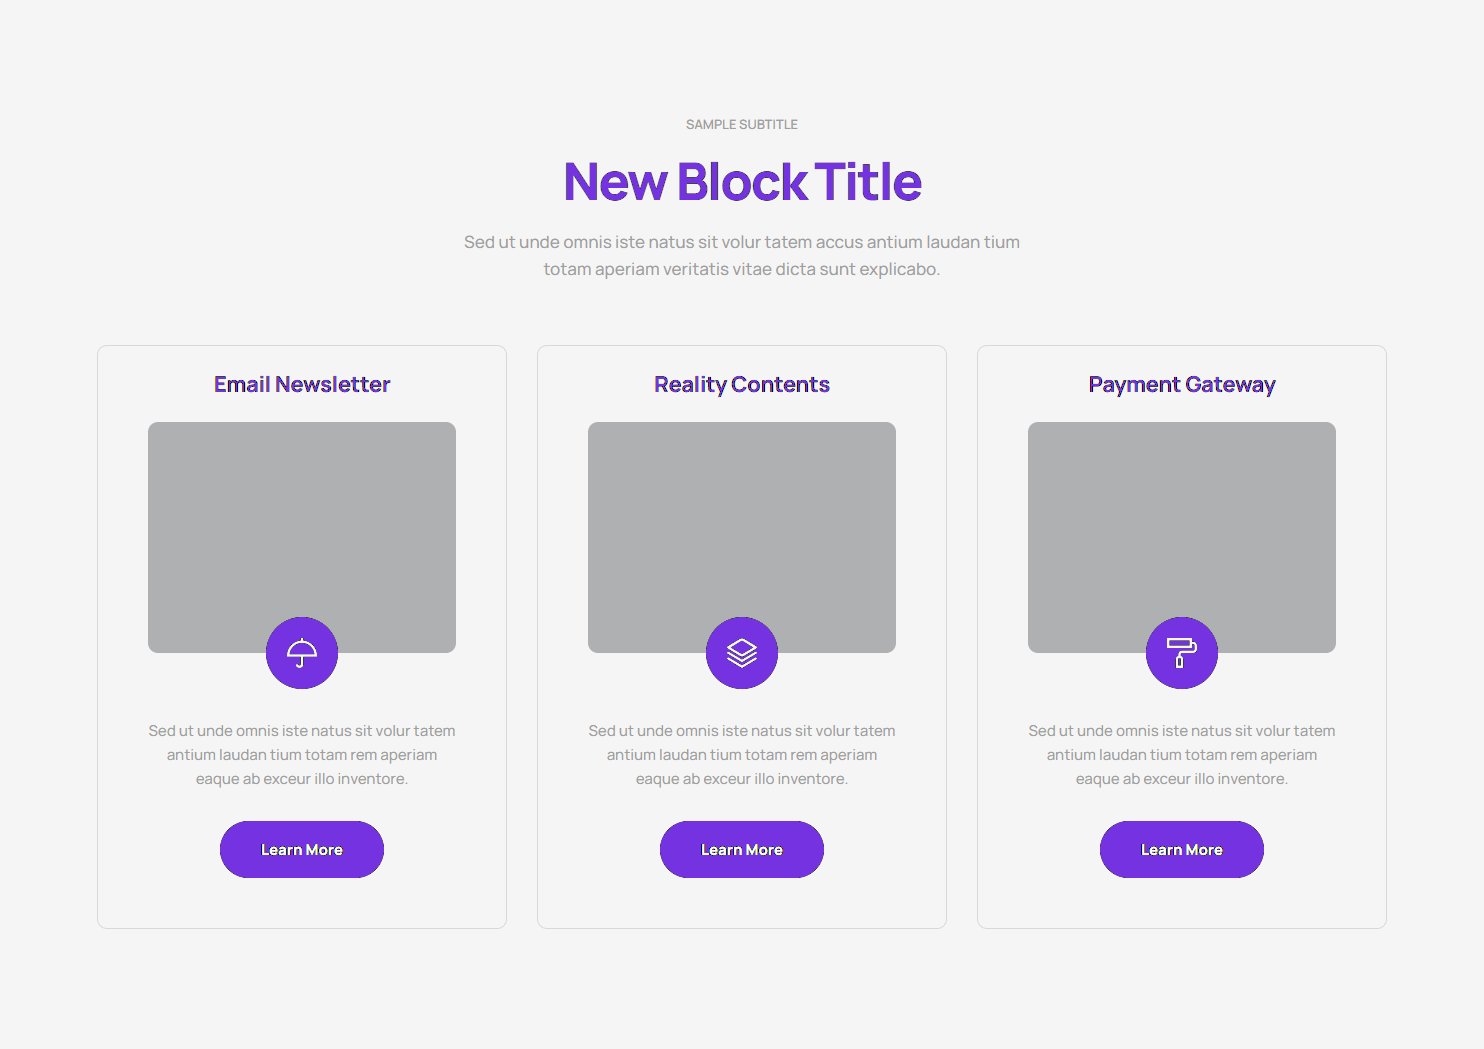Viewport: 1484px width, 1049px height.
Task: Click empty space beside the Email Newsletter heading
Action: [450, 385]
